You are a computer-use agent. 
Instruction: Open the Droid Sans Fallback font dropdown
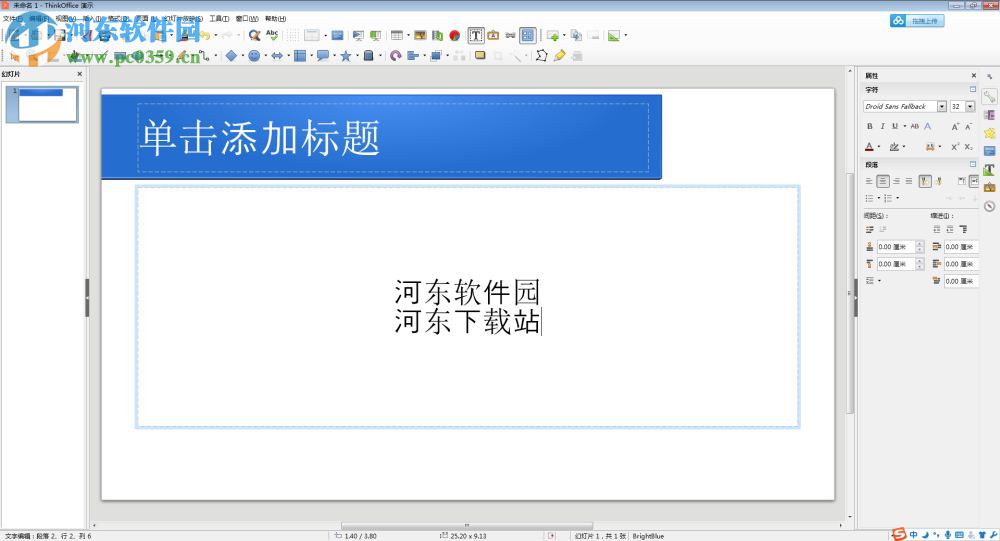pos(941,107)
